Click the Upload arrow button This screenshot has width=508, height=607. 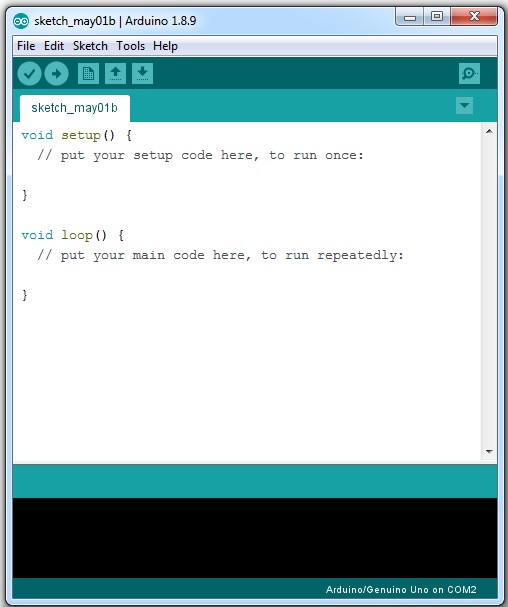57,74
